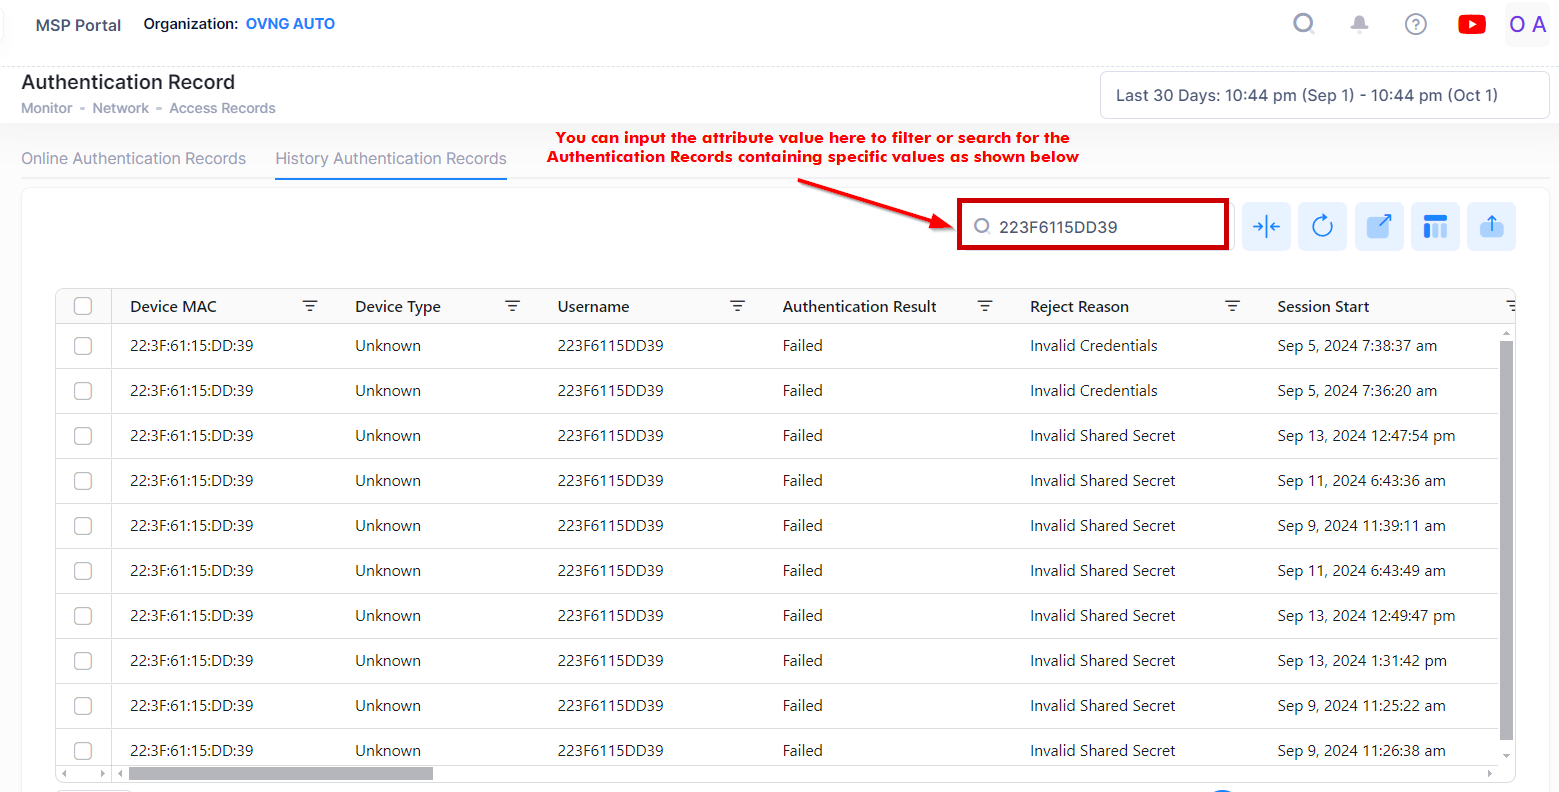Screen dimensions: 1559x792
Task: Switch to Online Authentication Records tab
Action: click(x=133, y=158)
